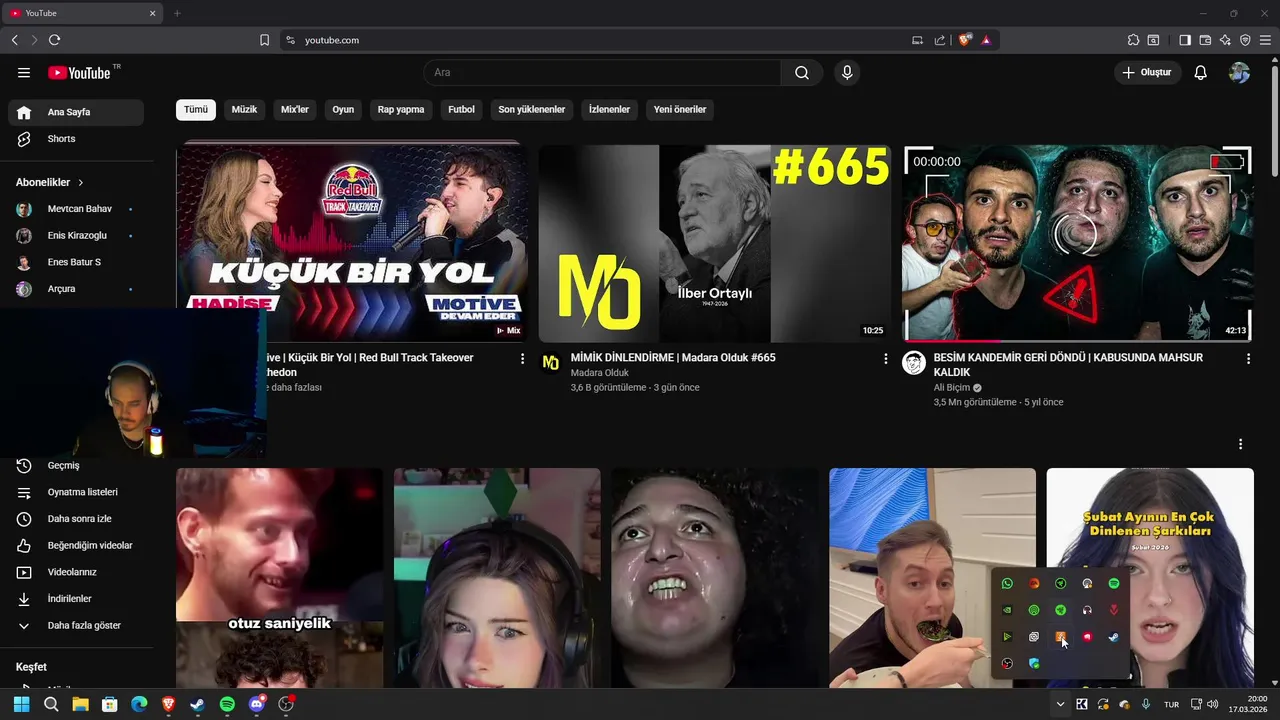Open options for Küçük Bir Yol video
Viewport: 1280px width, 720px height.
pos(522,358)
